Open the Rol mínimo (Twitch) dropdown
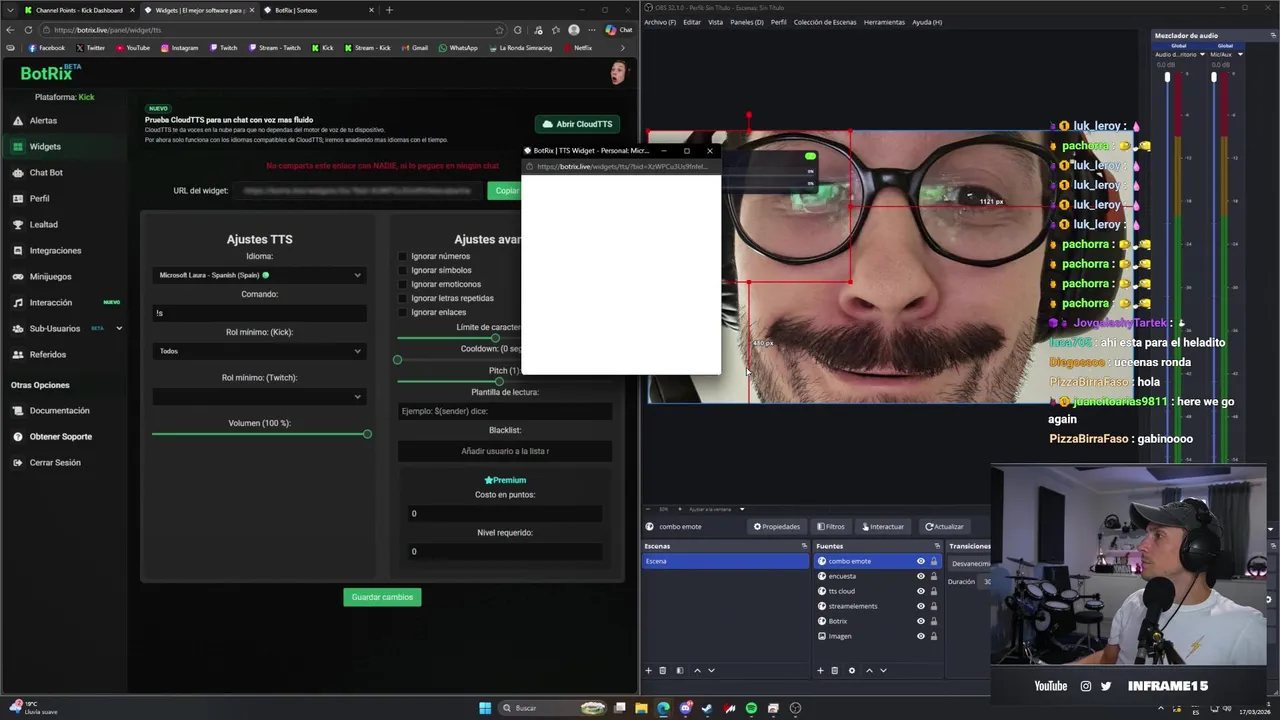1280x720 pixels. pyautogui.click(x=260, y=397)
